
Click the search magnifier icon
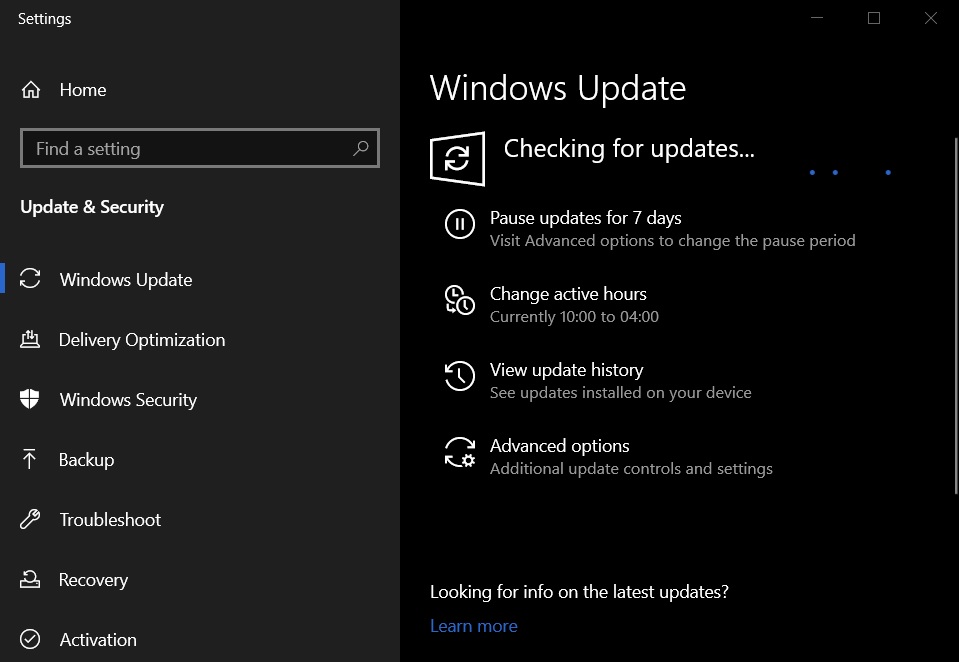pos(361,149)
